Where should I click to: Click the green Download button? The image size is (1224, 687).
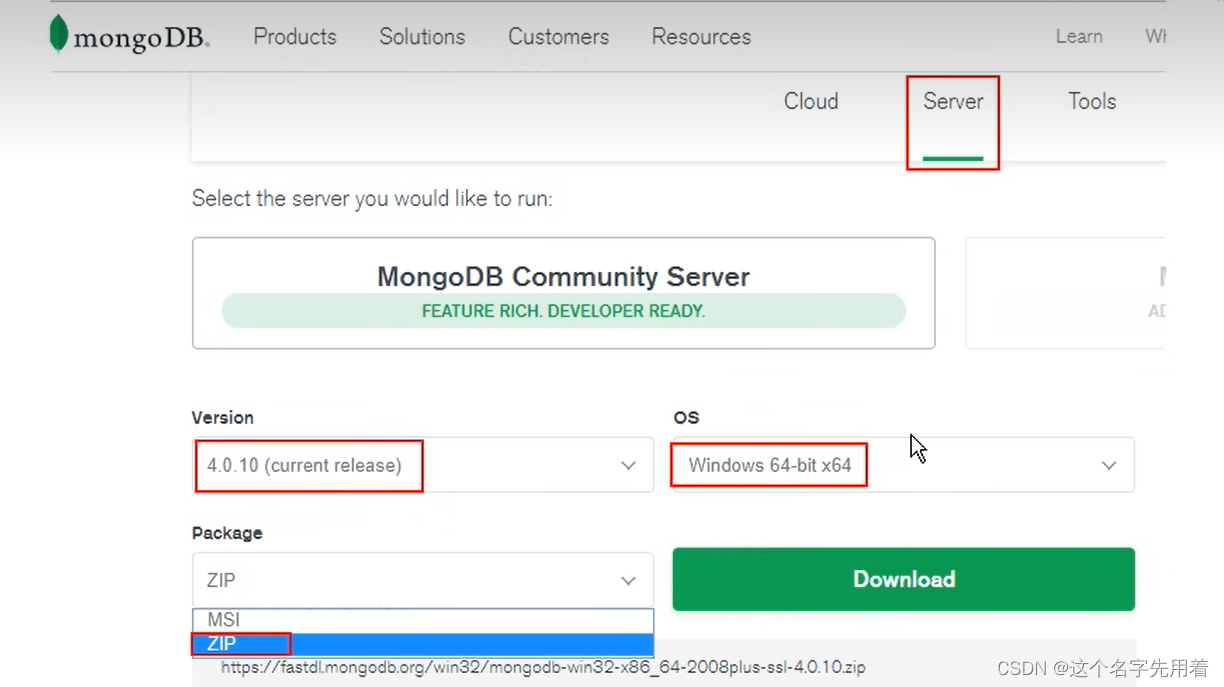pos(903,579)
